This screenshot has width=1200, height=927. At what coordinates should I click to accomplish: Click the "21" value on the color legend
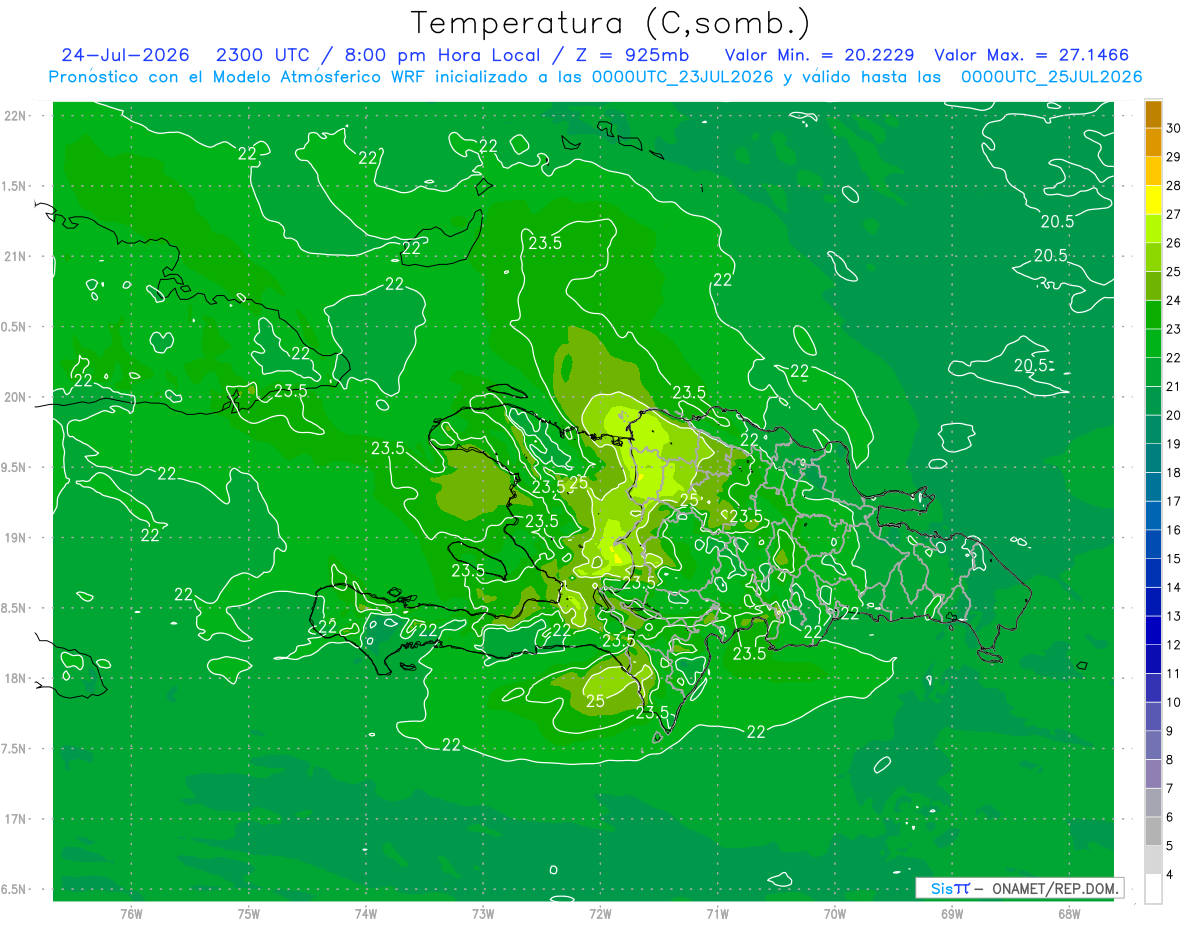pos(1173,386)
